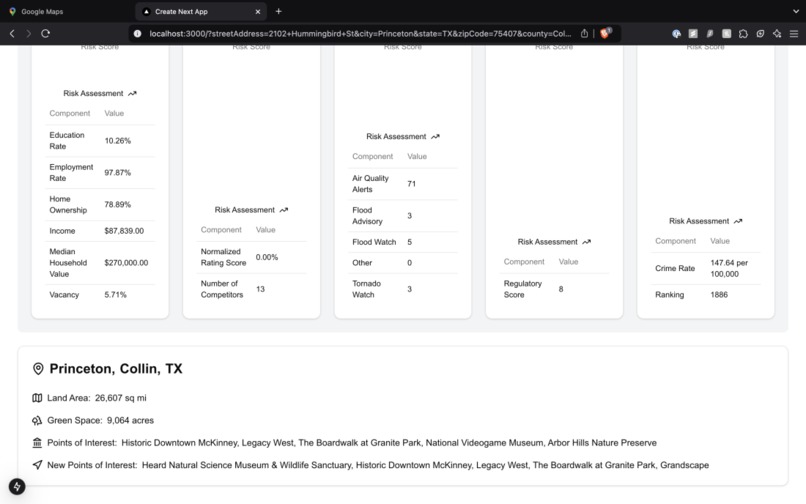Click the location pin icon beside Princeton

click(x=38, y=369)
